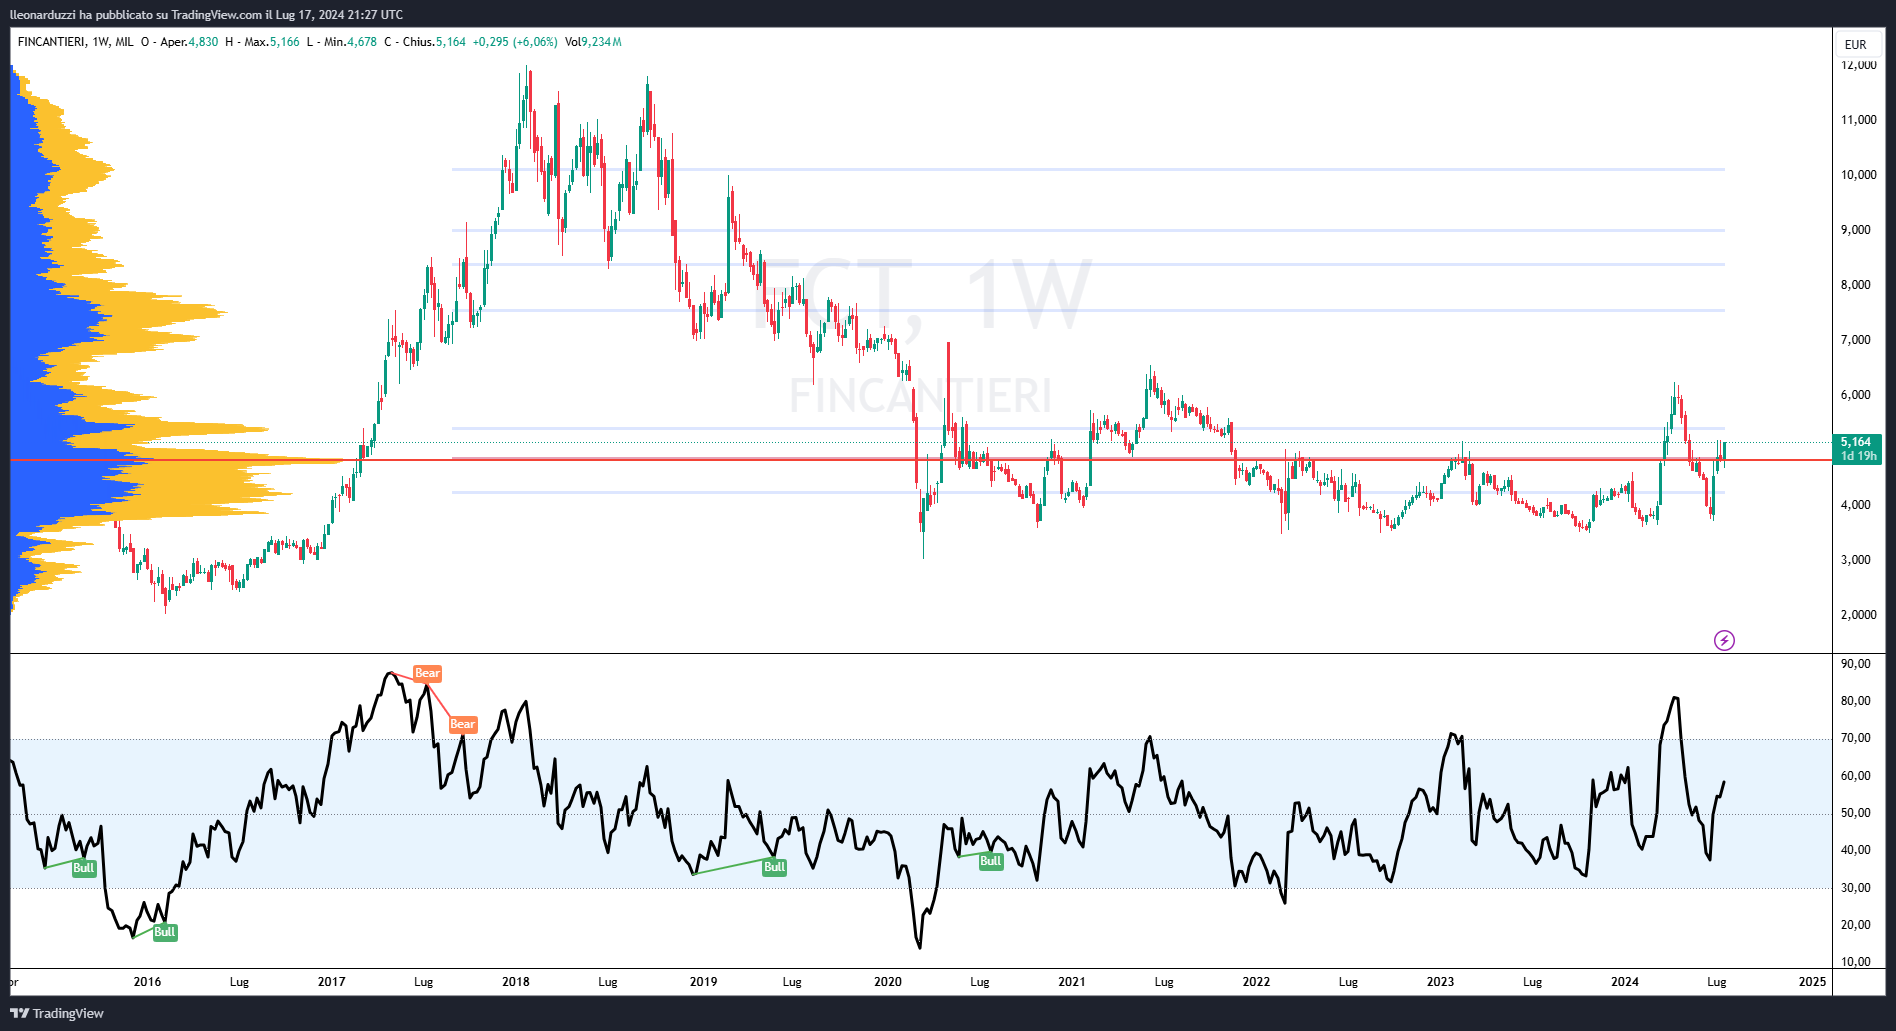Click the 2016 time axis label
The image size is (1896, 1031).
pos(147,982)
